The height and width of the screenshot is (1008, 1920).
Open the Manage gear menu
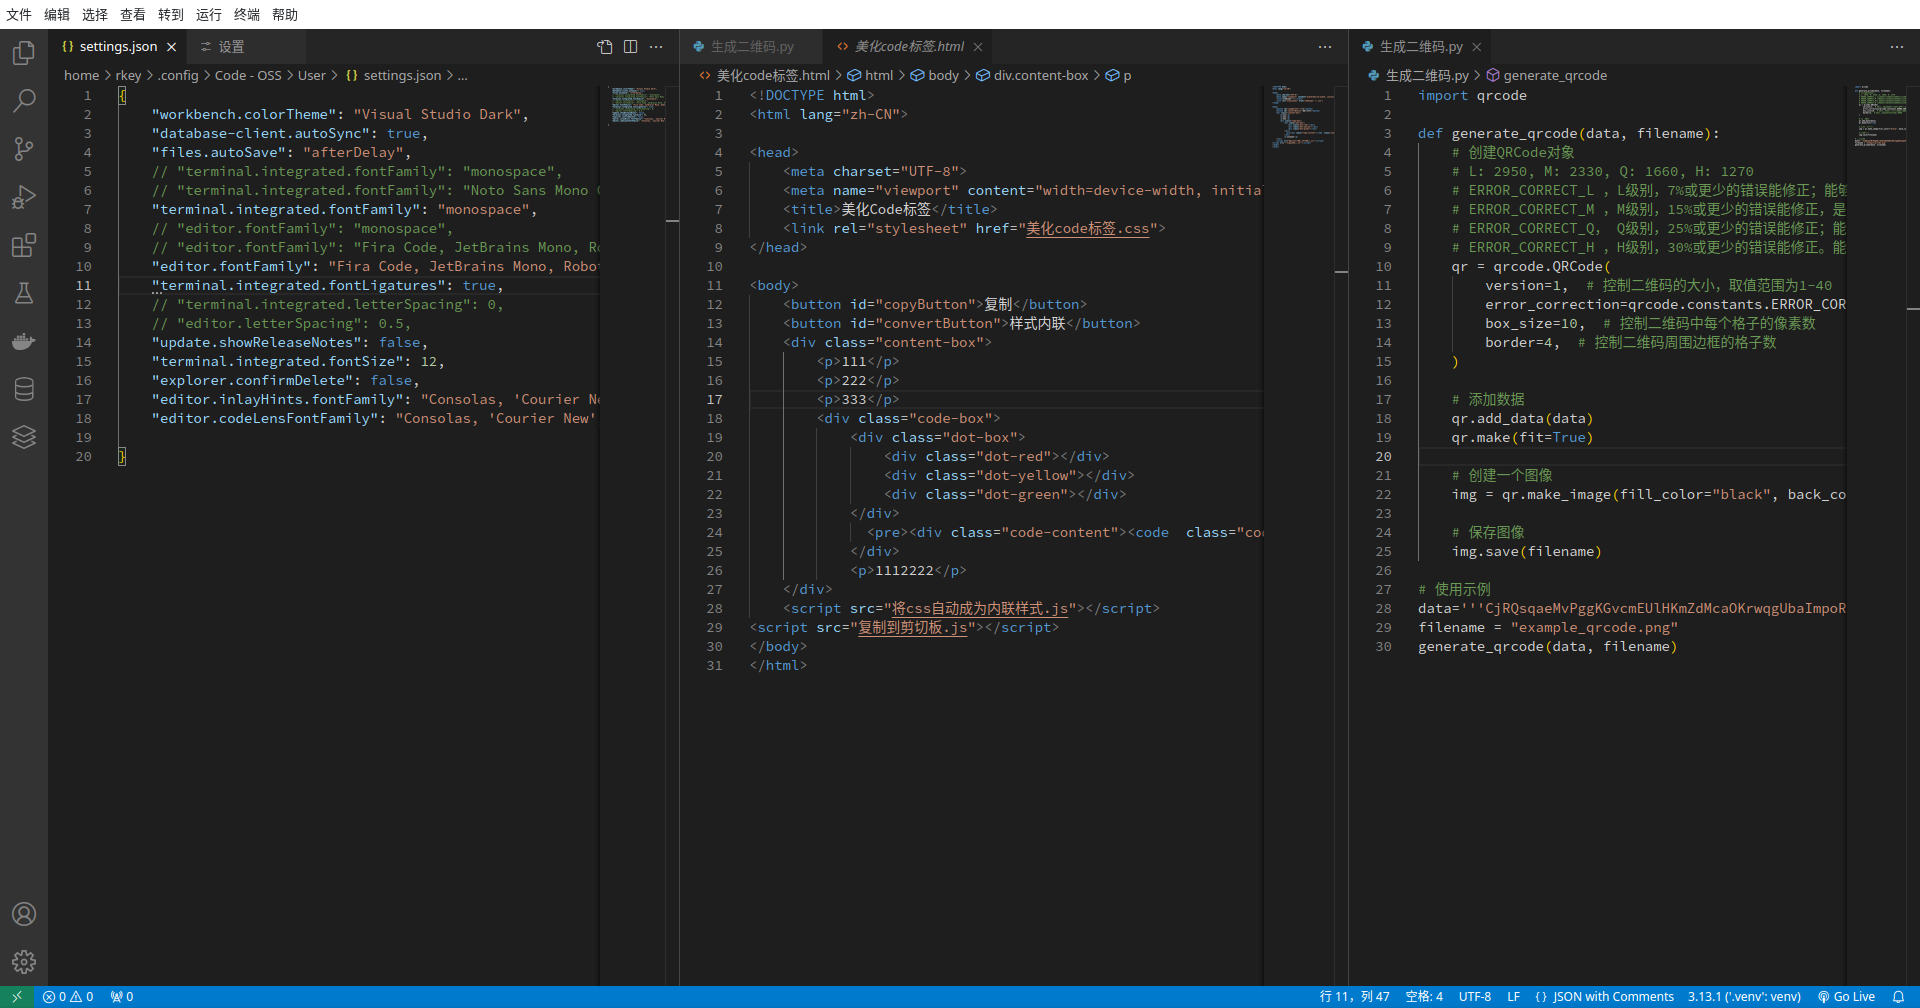pyautogui.click(x=24, y=962)
